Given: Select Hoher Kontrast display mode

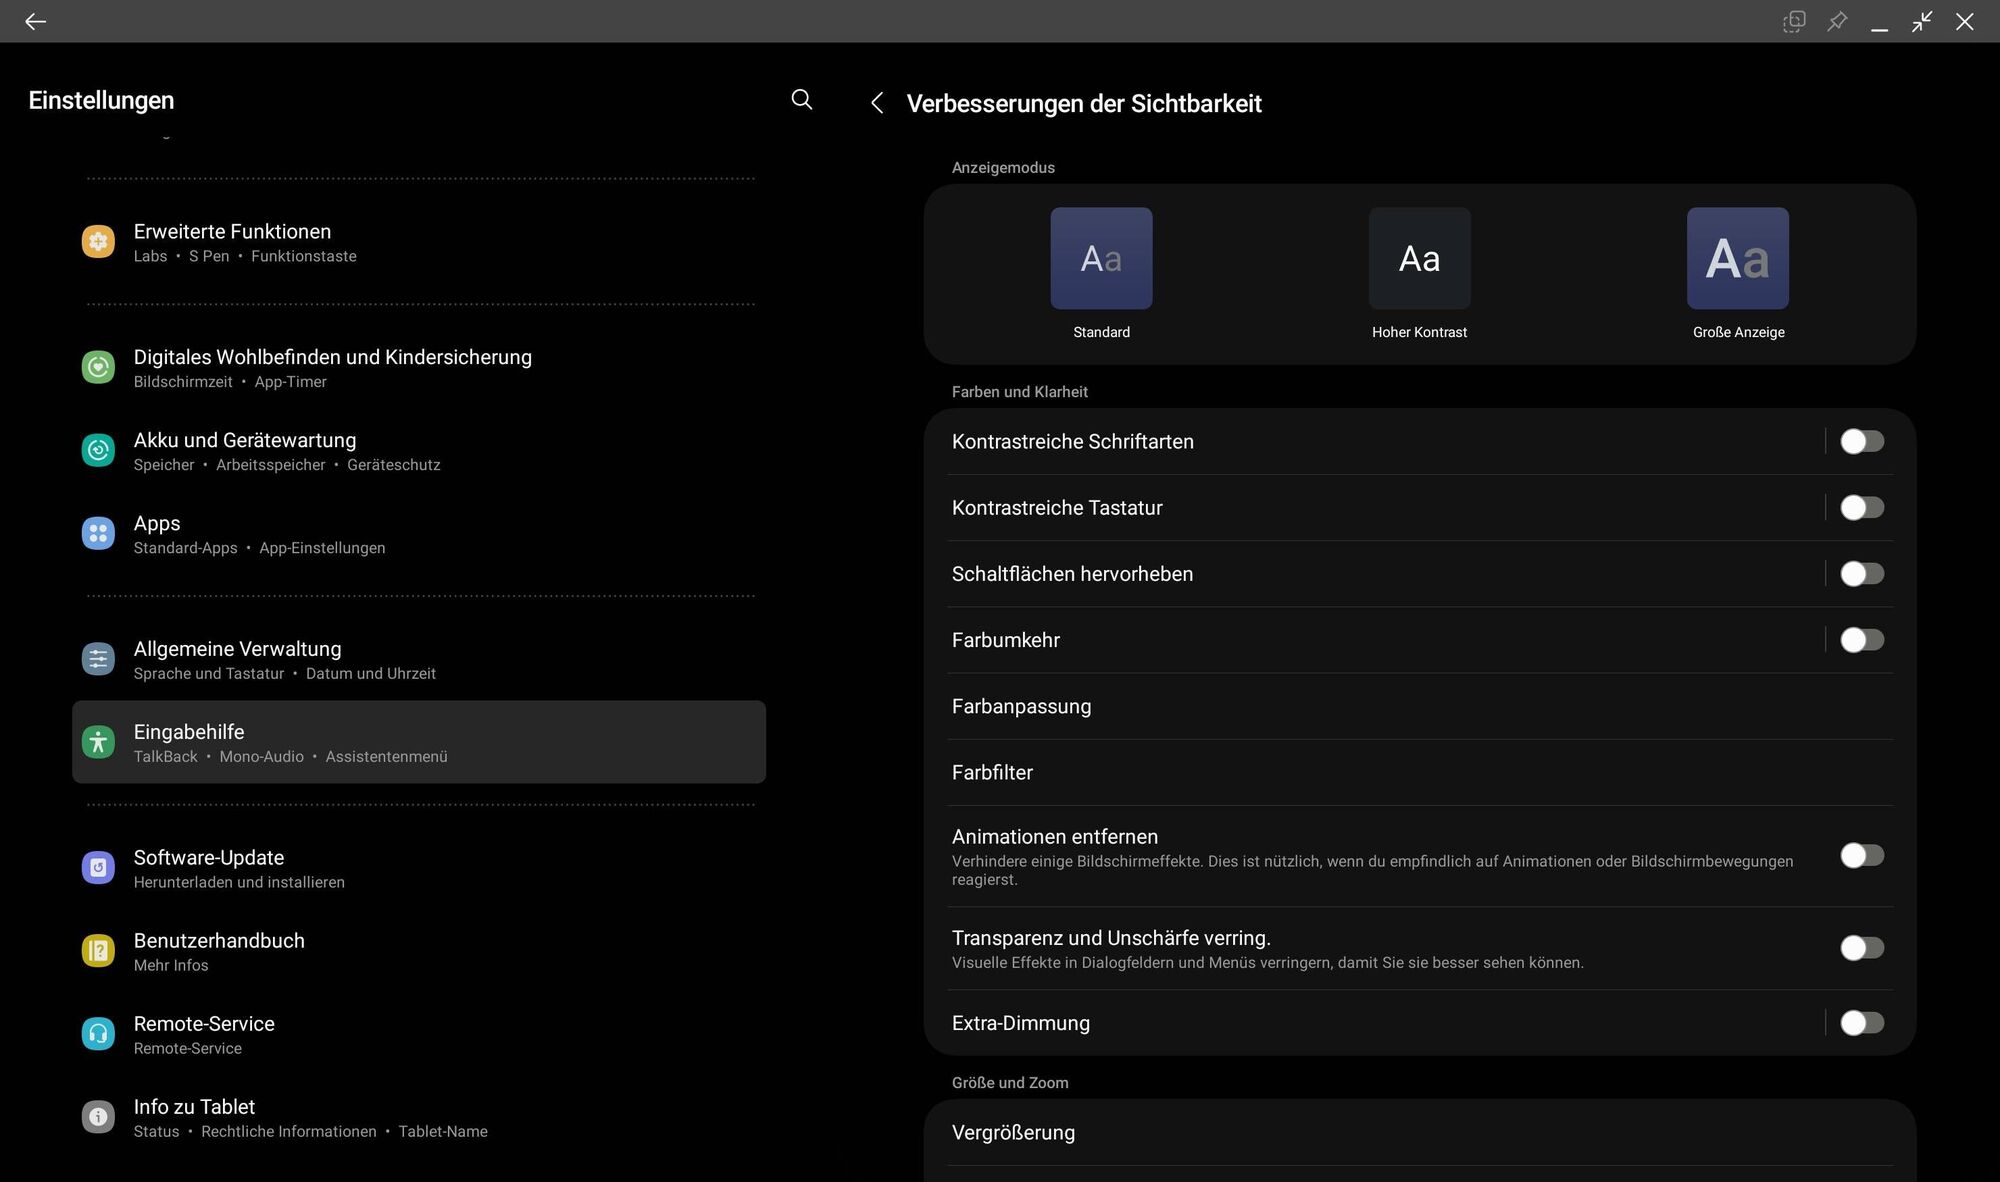Looking at the screenshot, I should coord(1419,258).
